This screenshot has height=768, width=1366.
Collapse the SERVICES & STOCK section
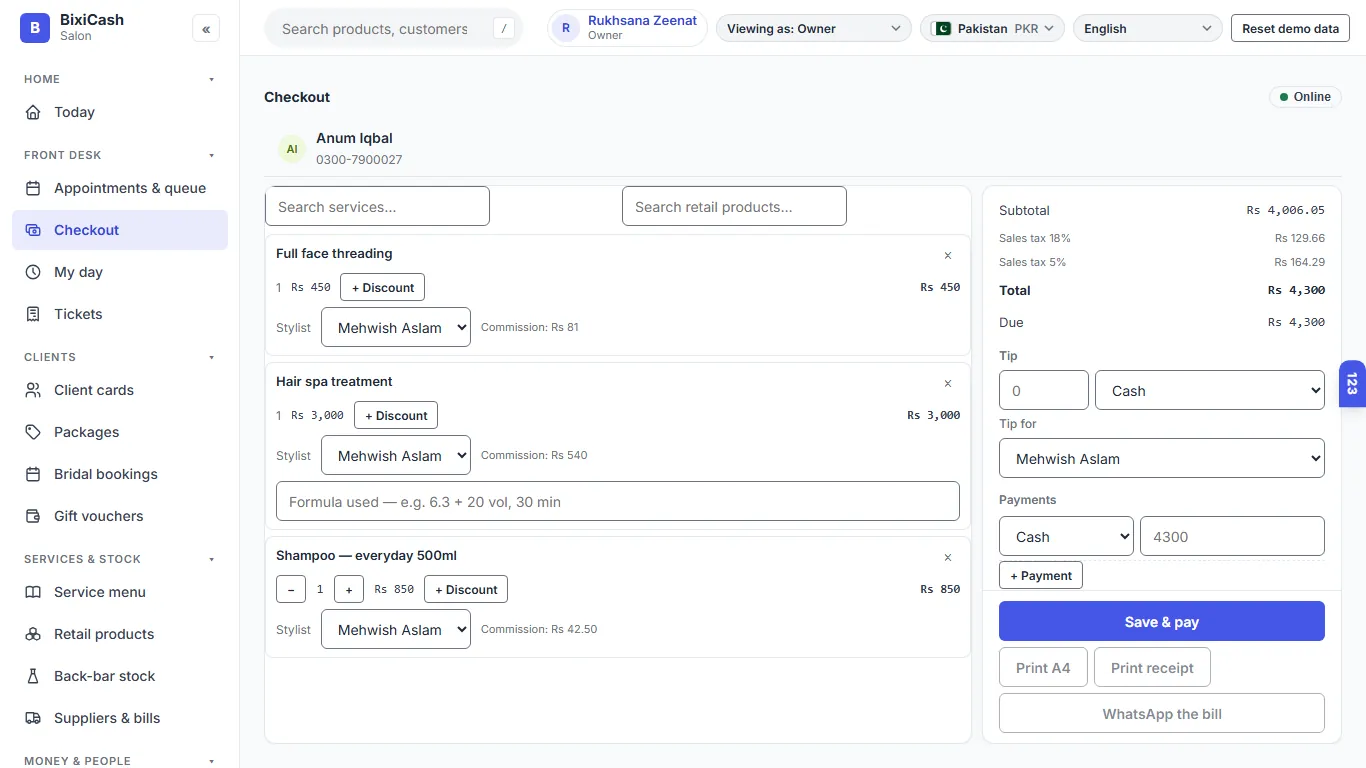(211, 559)
